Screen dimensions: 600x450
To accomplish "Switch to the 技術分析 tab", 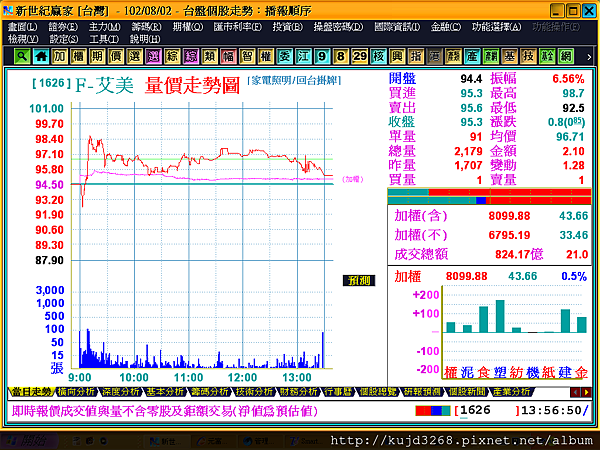I will pyautogui.click(x=254, y=392).
